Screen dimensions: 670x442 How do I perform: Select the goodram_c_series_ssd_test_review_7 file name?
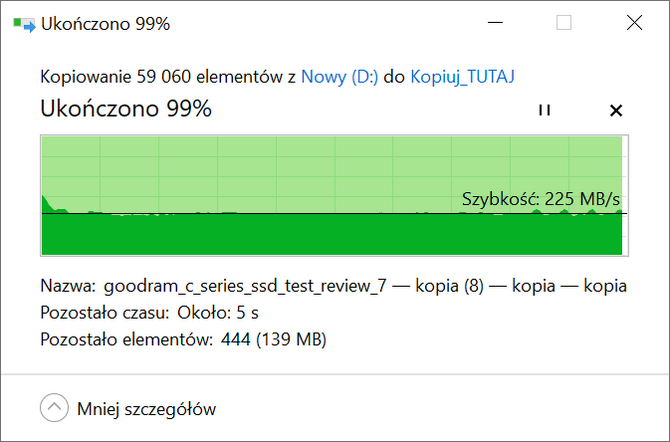pyautogui.click(x=245, y=286)
